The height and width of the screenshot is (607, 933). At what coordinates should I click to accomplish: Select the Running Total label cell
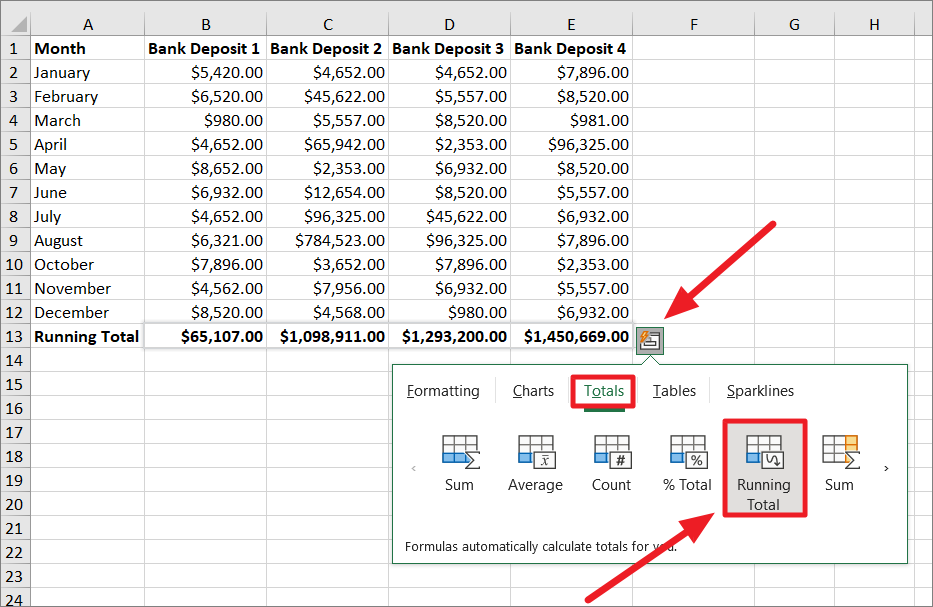tap(87, 336)
